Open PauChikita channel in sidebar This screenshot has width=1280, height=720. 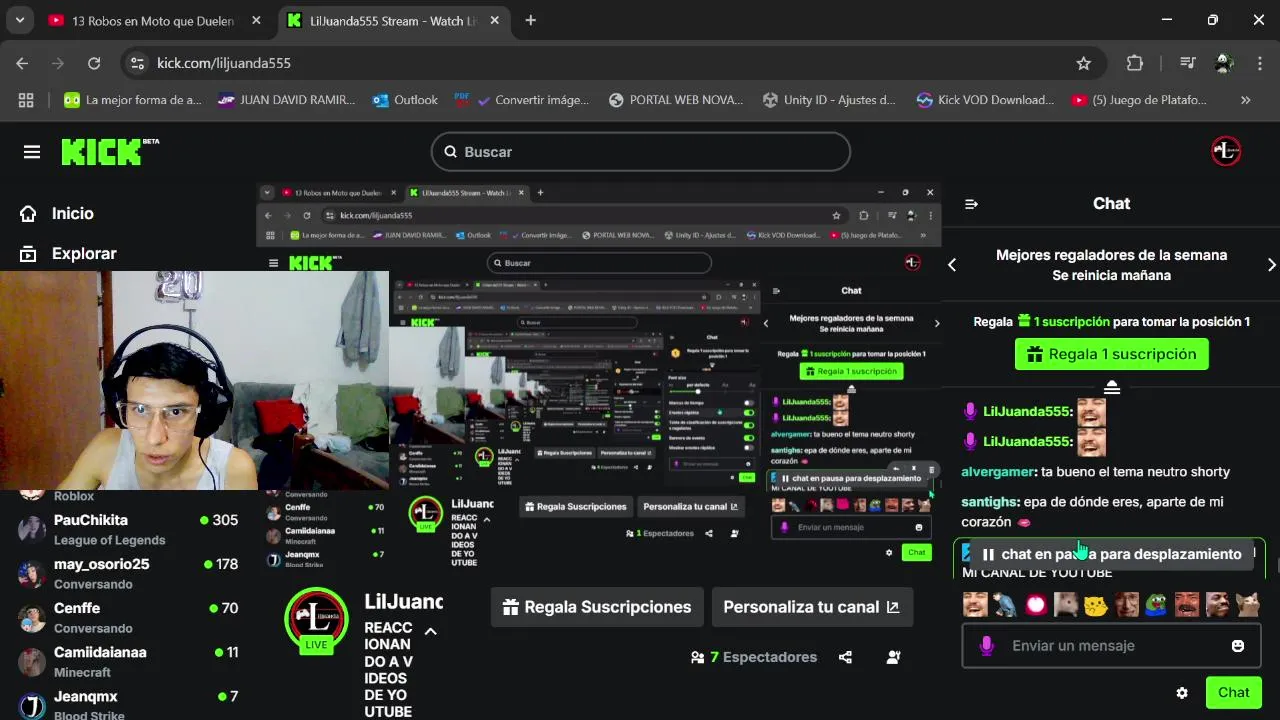128,529
